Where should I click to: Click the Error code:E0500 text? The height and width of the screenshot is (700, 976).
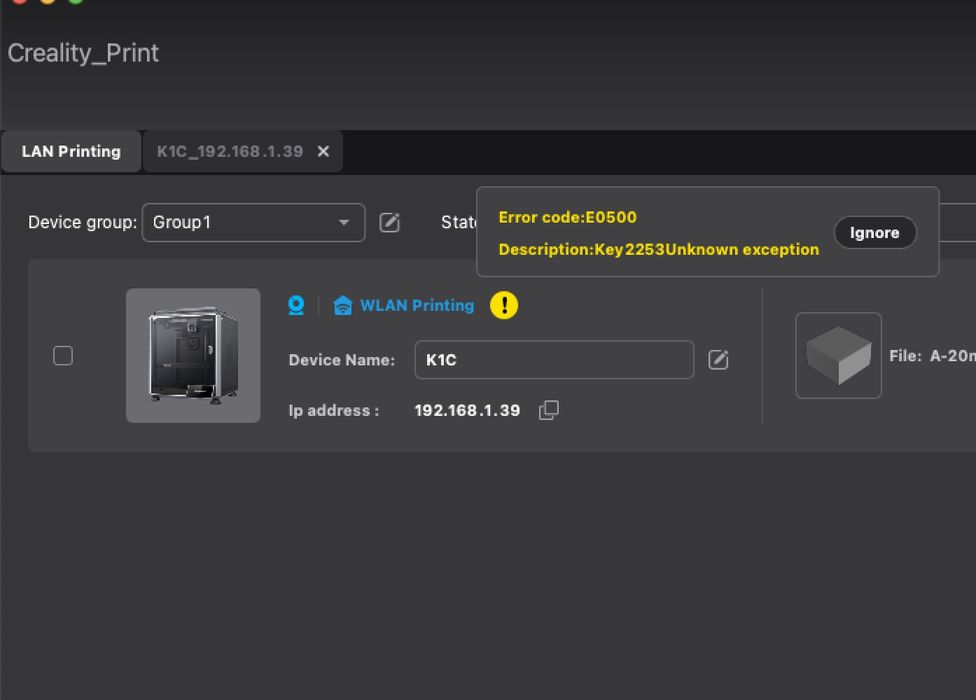pos(567,217)
